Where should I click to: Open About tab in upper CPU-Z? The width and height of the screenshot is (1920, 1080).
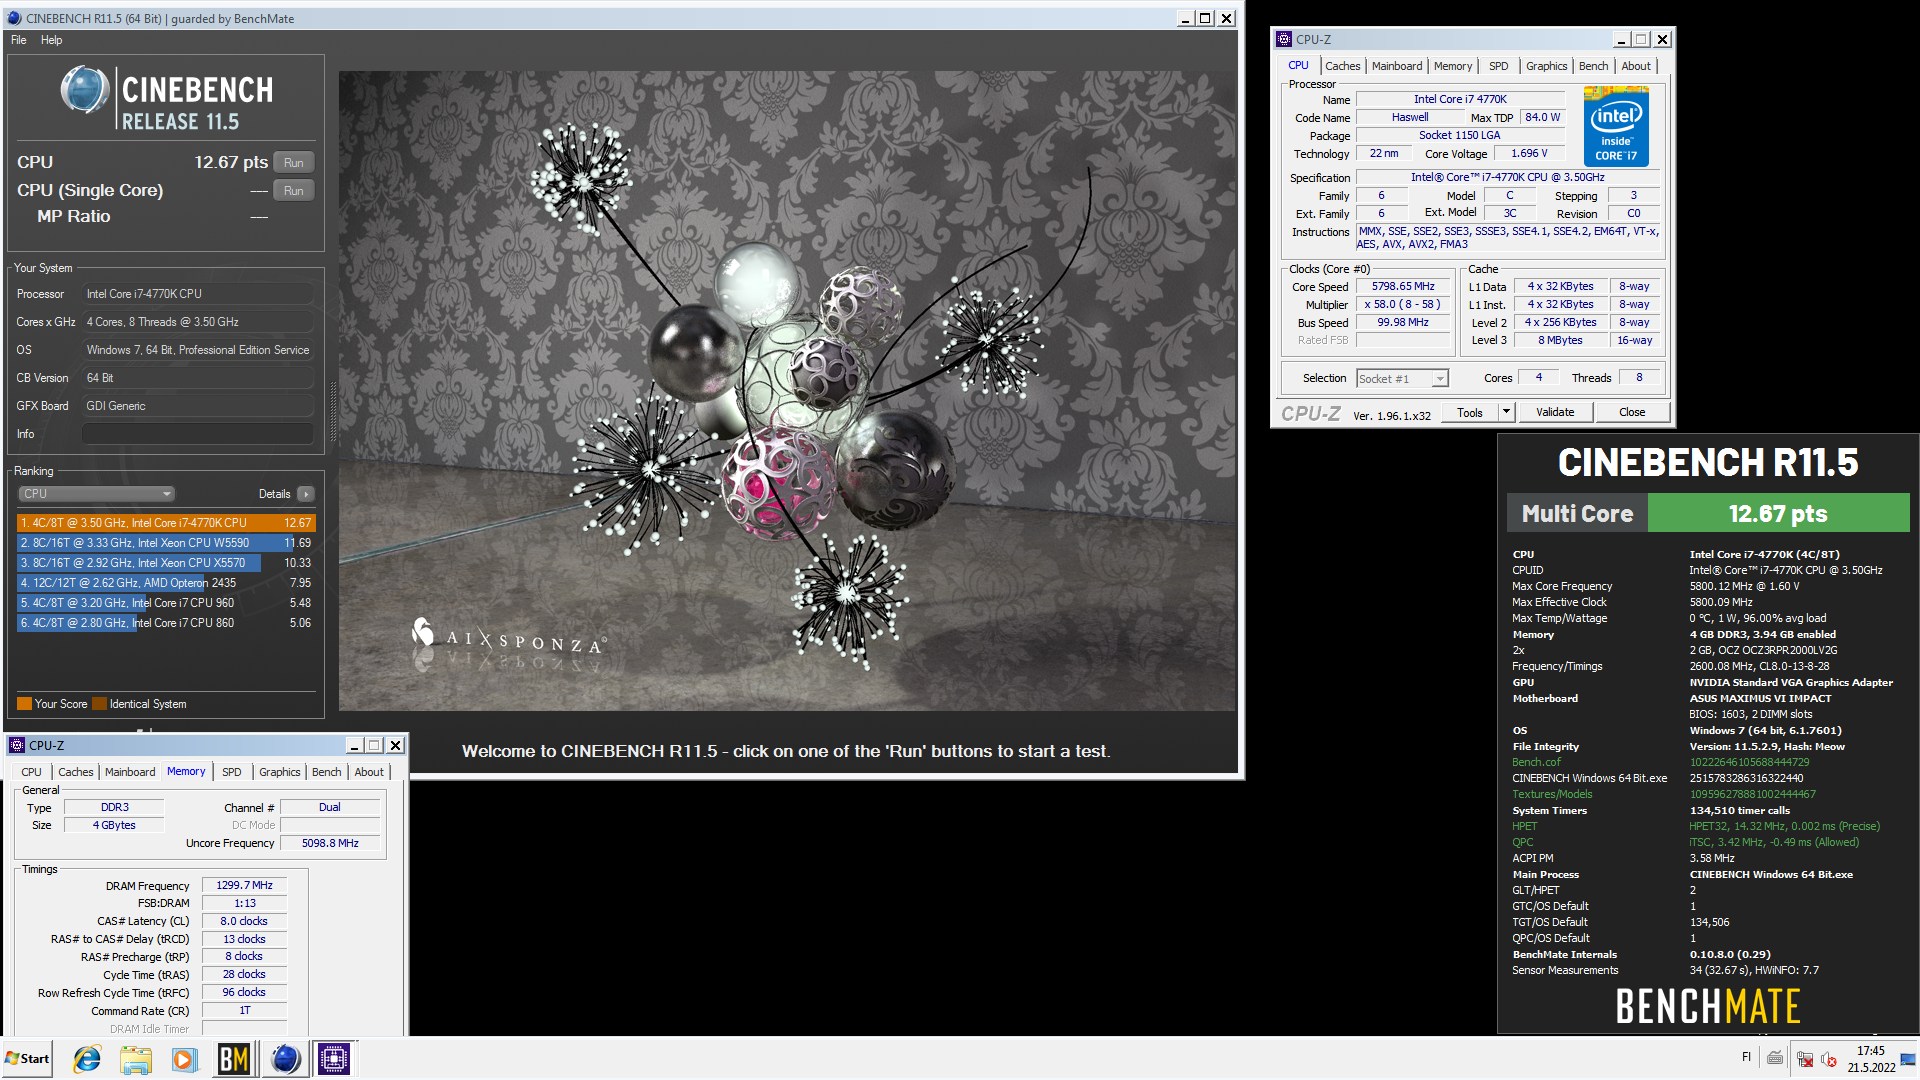(x=1636, y=66)
